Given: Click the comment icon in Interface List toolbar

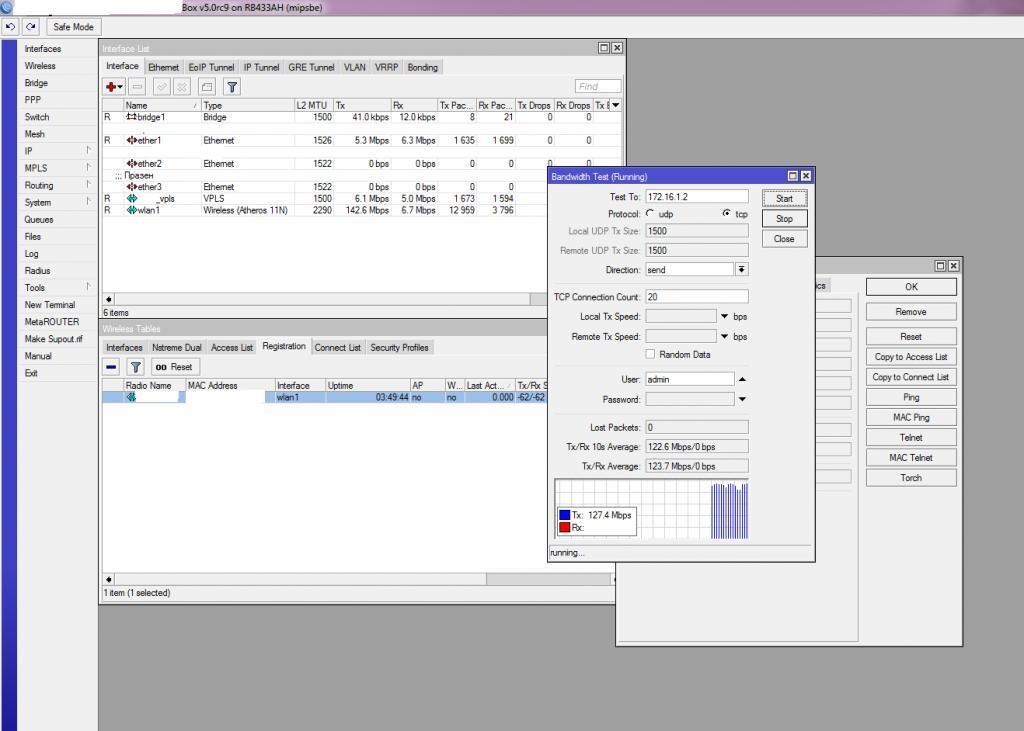Looking at the screenshot, I should tap(206, 87).
